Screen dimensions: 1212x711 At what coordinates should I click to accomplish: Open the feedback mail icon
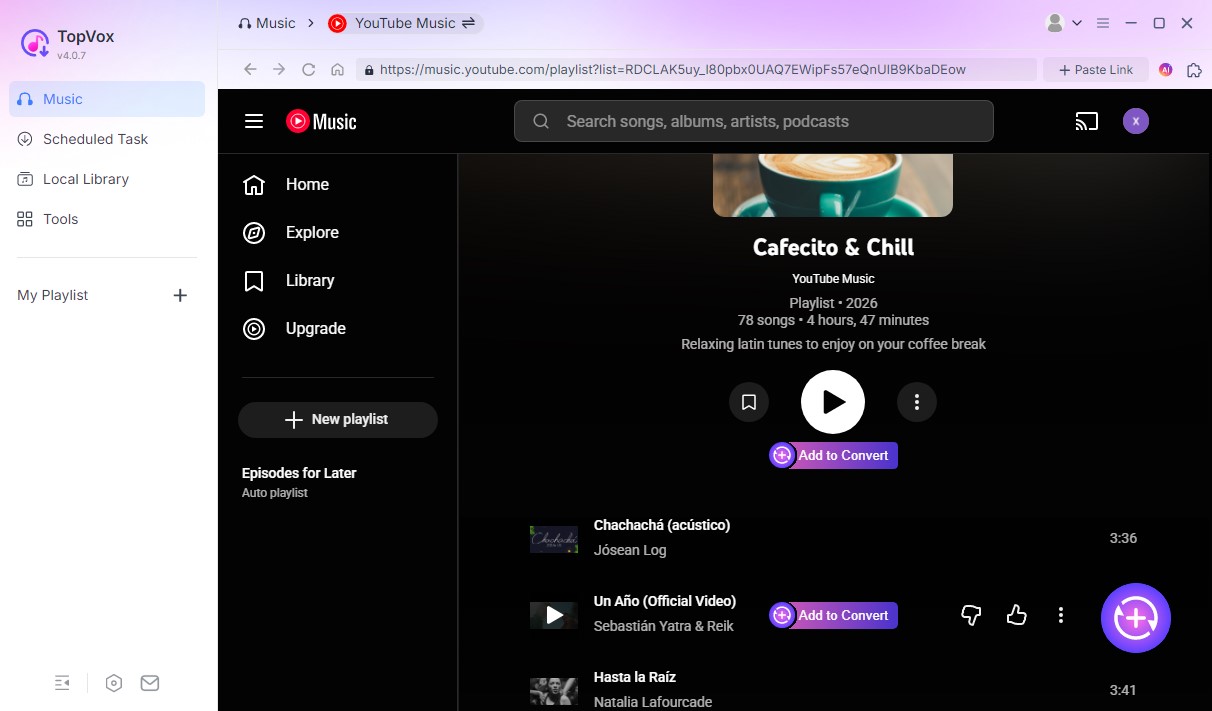point(150,682)
